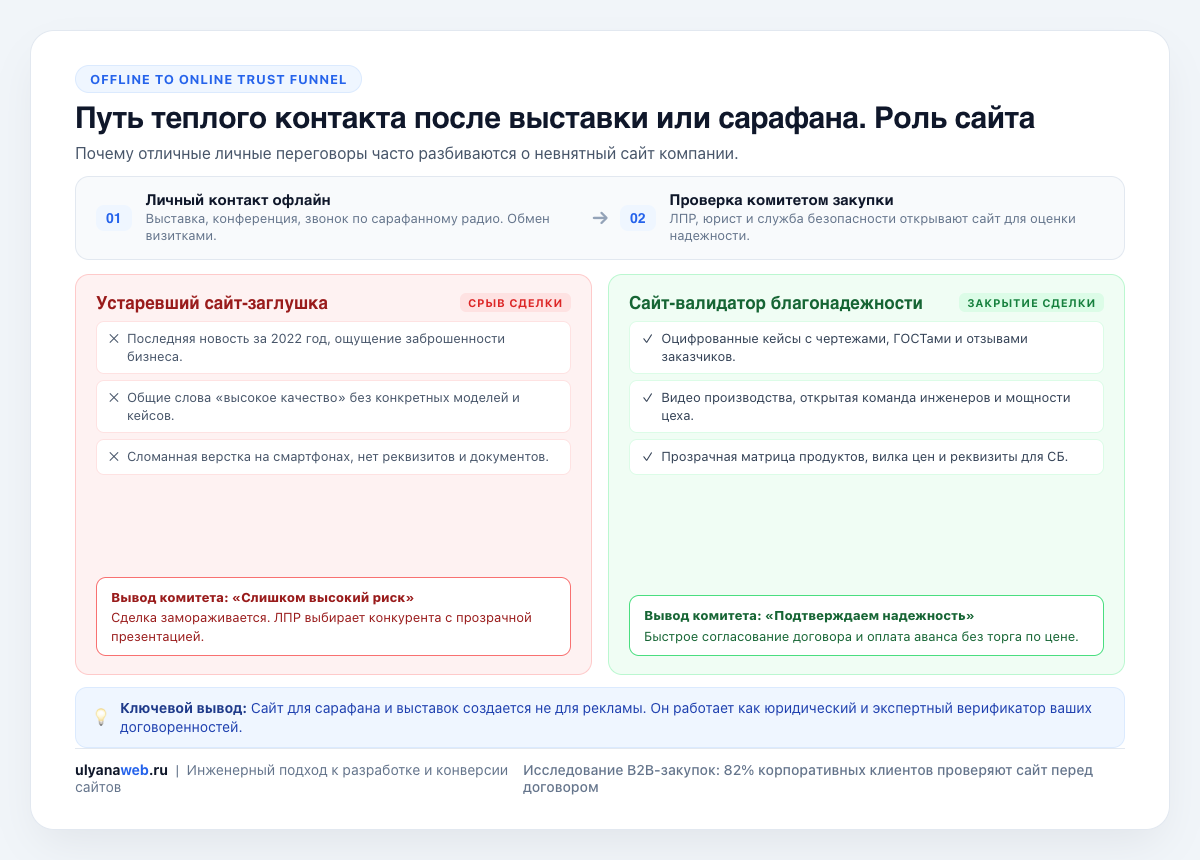Click the 'Устаревший сайт-заглушка' card title

pos(212,303)
